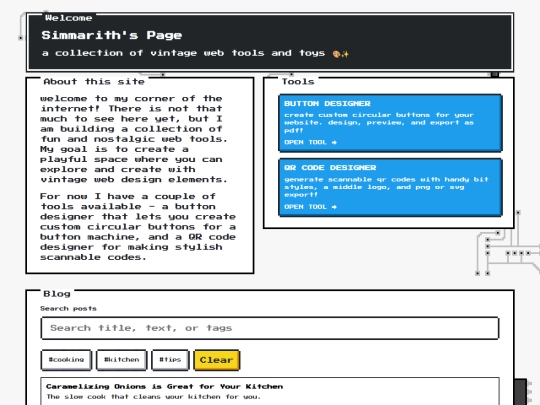The image size is (540, 405).
Task: Click the QR Code Designer description text
Action: [x=386, y=187]
